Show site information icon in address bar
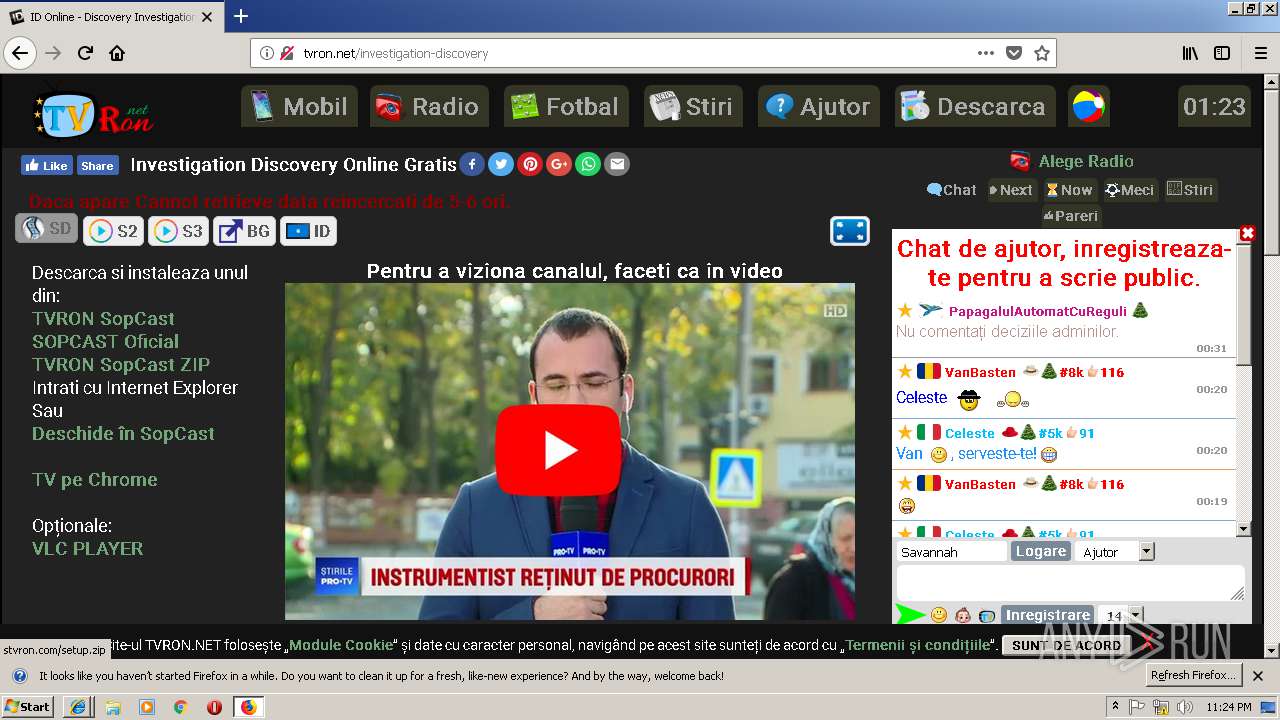This screenshot has width=1280, height=720. click(266, 53)
